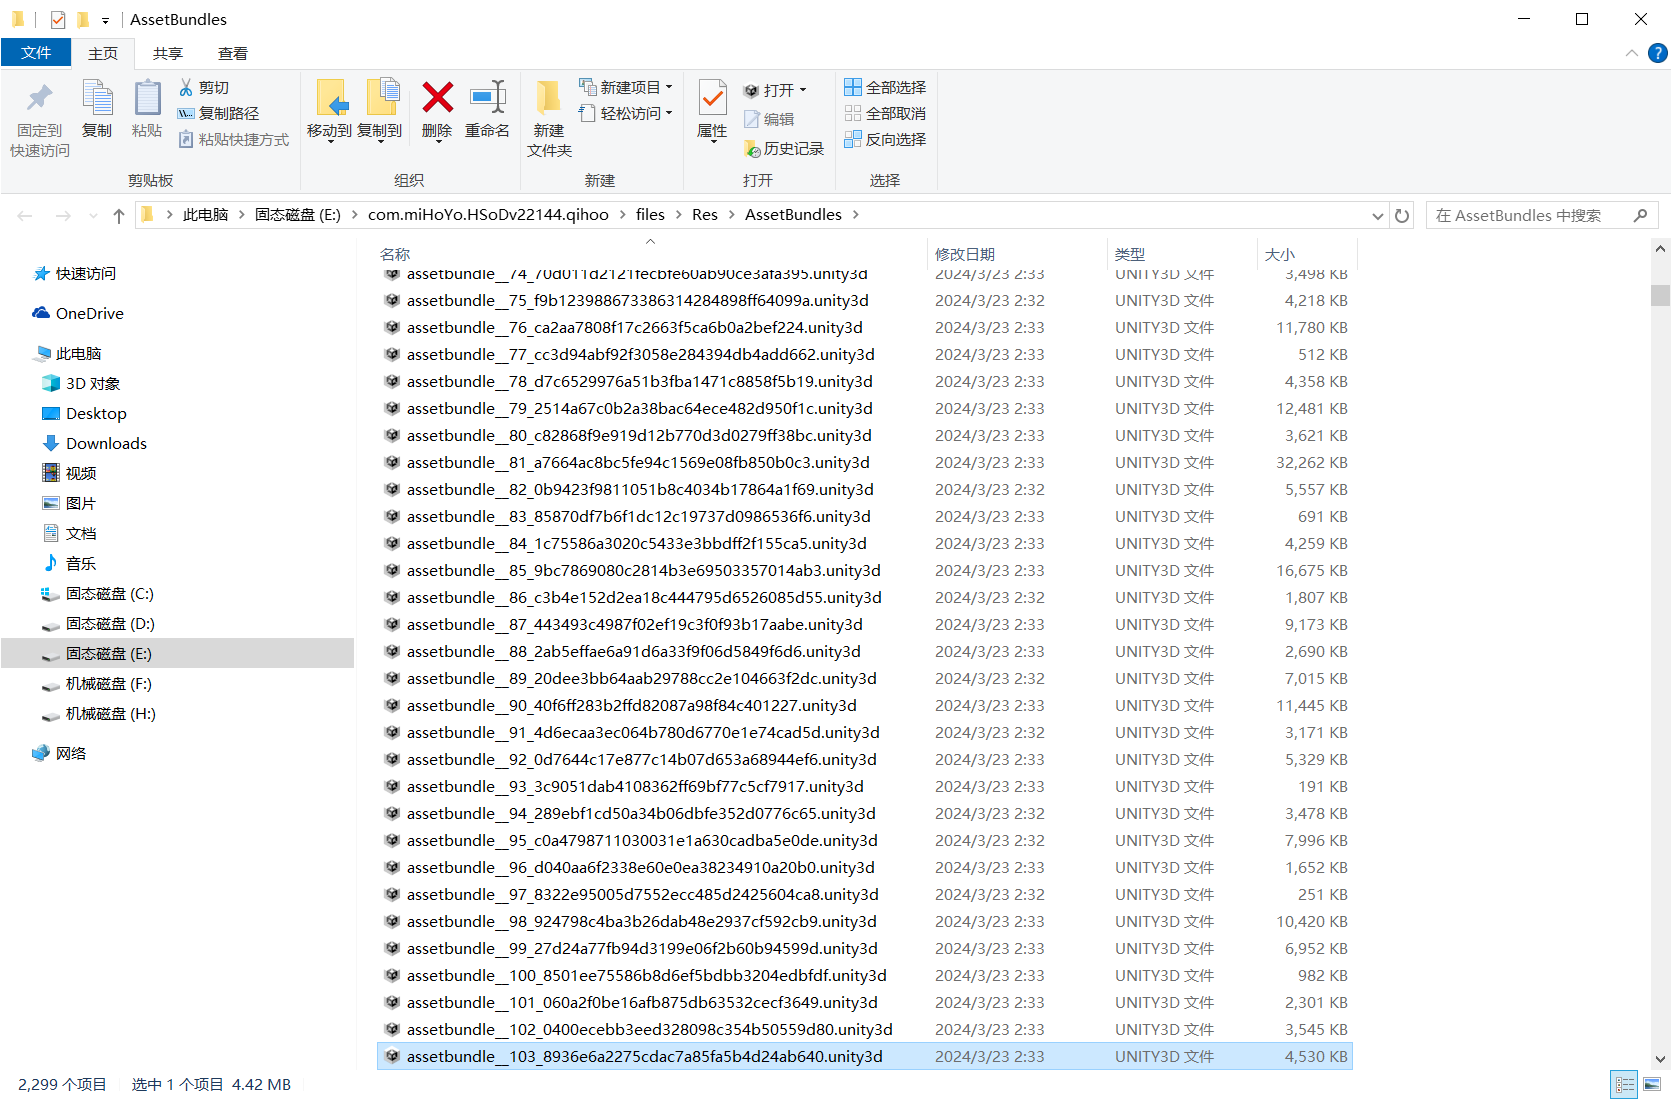Open the ribbon Help question-mark icon

[1658, 53]
